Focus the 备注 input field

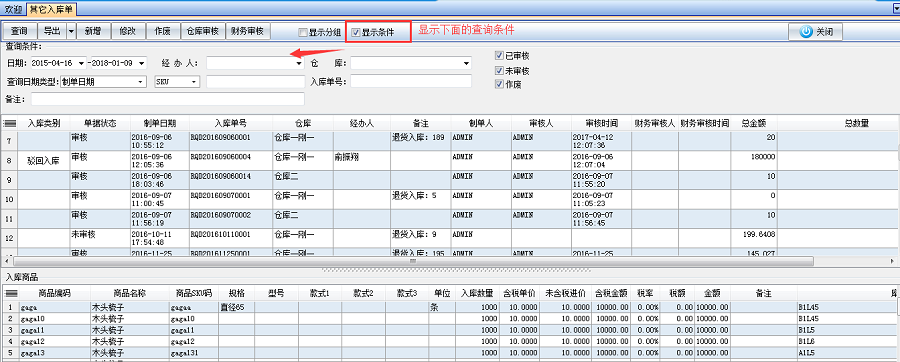pos(168,100)
